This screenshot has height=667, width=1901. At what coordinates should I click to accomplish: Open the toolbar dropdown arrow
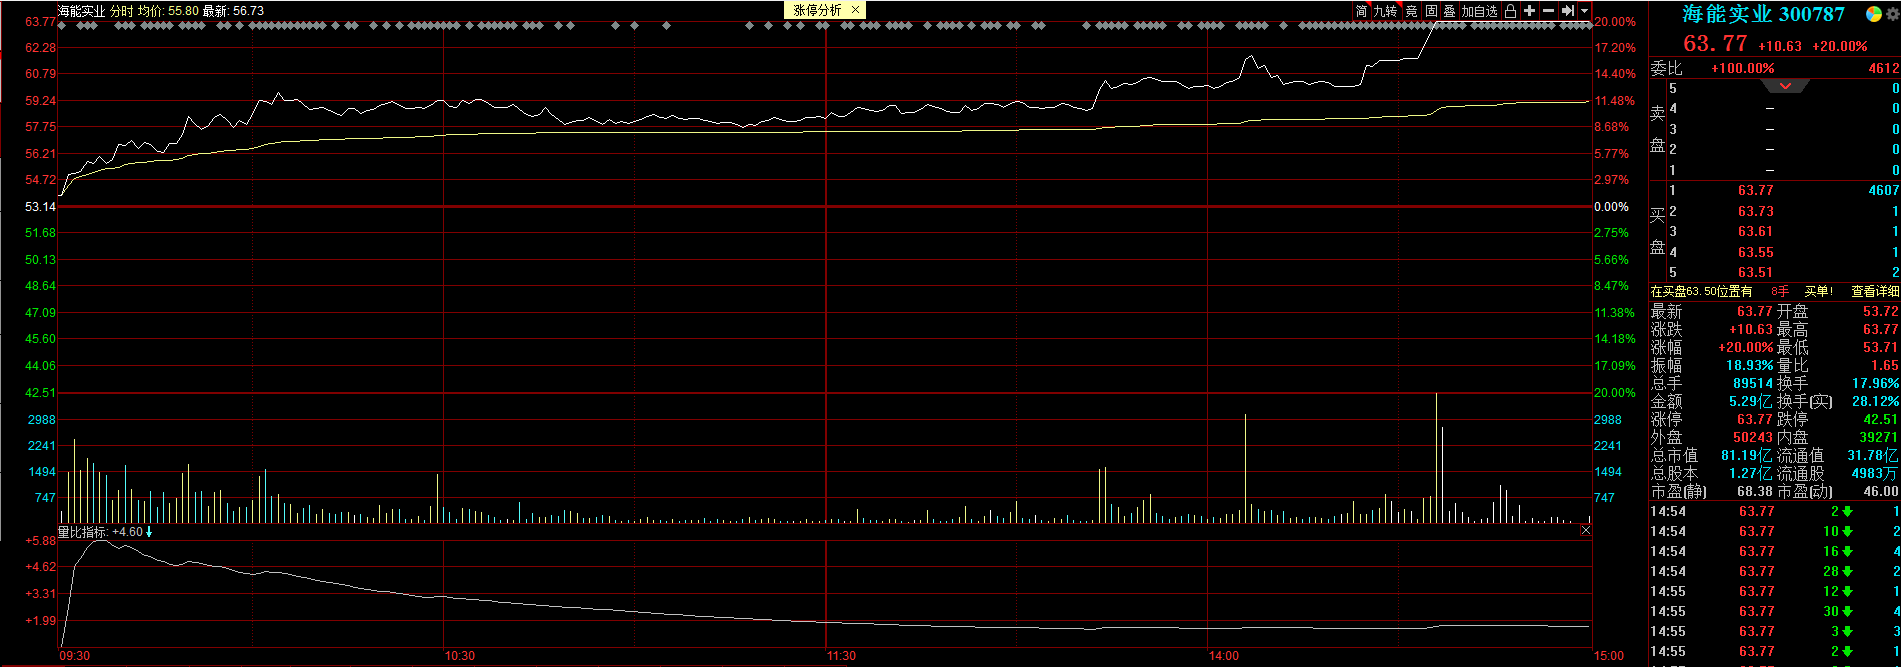pos(1584,11)
